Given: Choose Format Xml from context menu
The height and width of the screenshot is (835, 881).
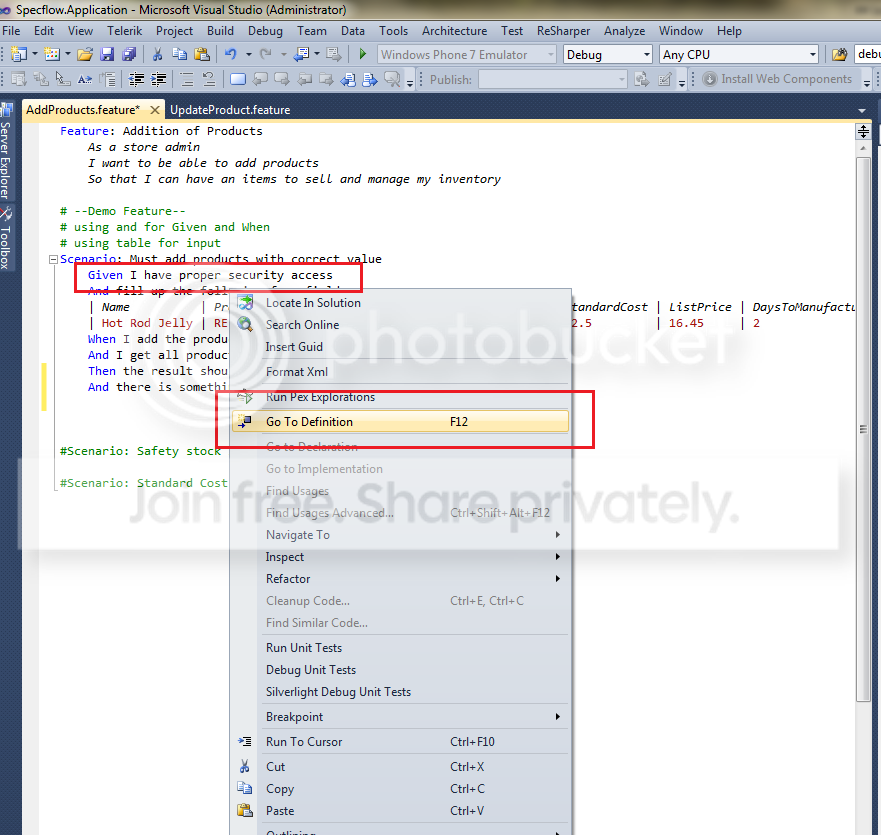Looking at the screenshot, I should [x=400, y=371].
